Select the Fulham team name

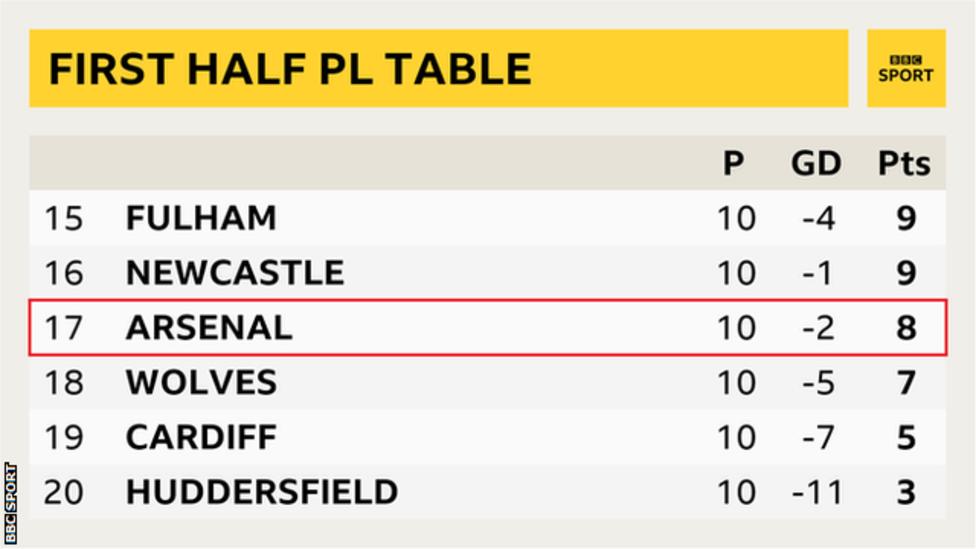tap(201, 218)
